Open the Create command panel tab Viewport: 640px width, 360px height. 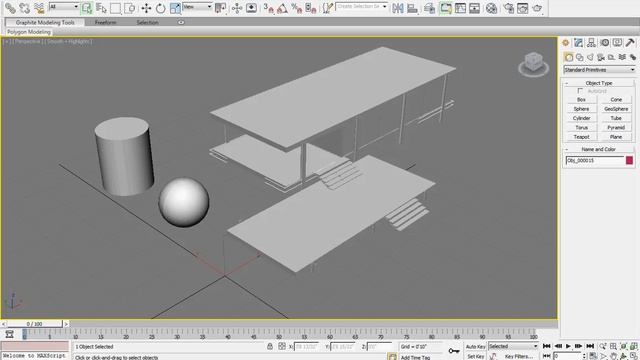pyautogui.click(x=565, y=42)
